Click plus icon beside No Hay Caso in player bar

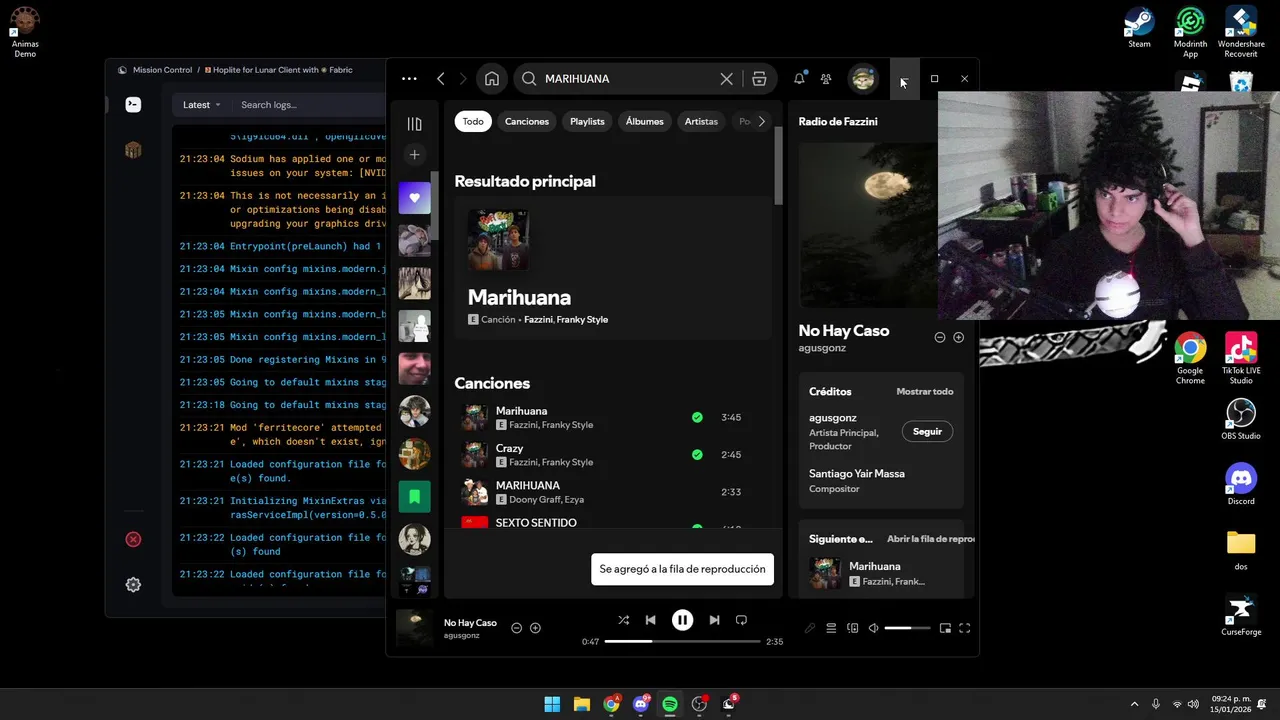pos(535,628)
